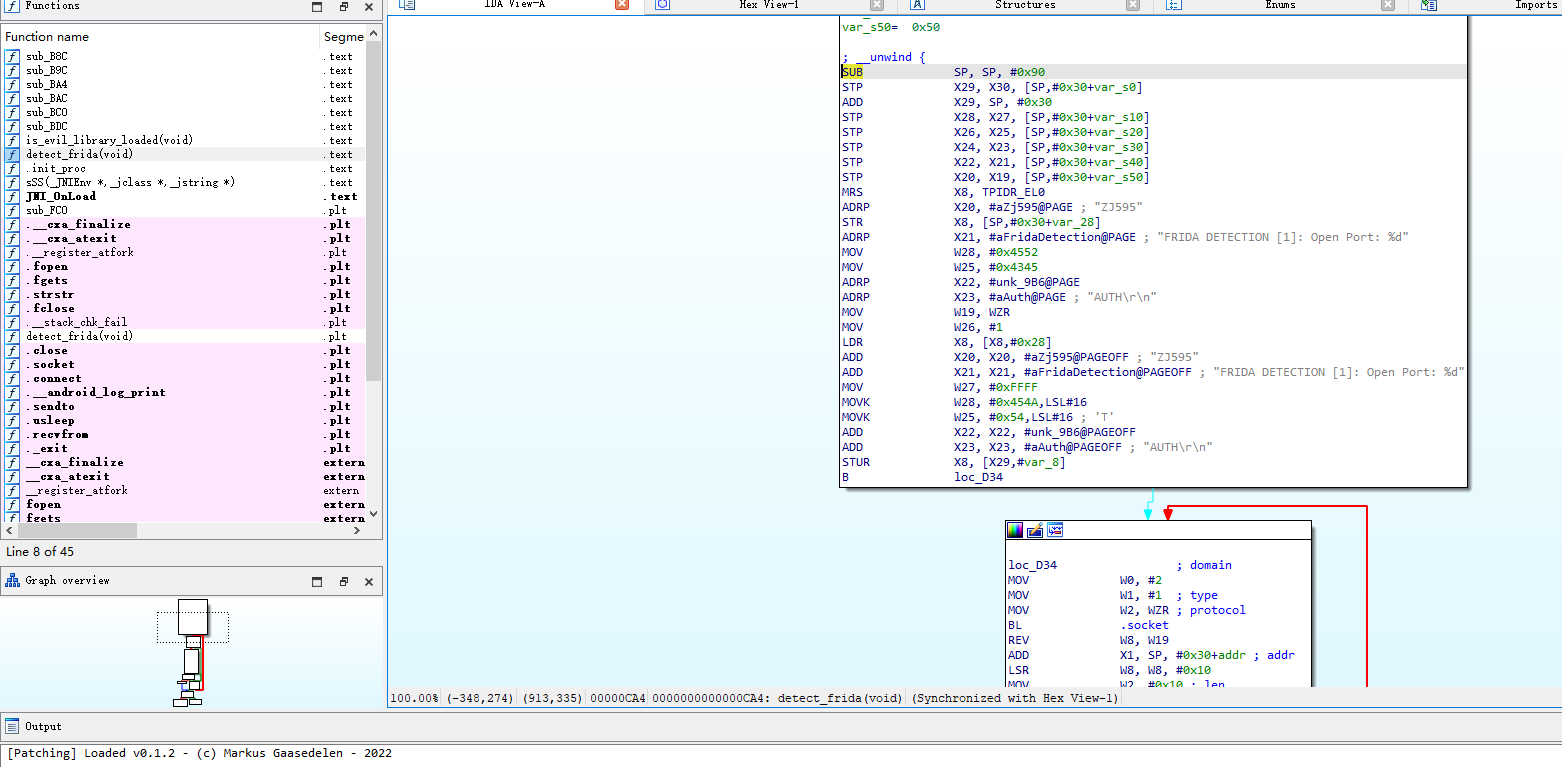Close the IDA View-A tab

[x=622, y=5]
